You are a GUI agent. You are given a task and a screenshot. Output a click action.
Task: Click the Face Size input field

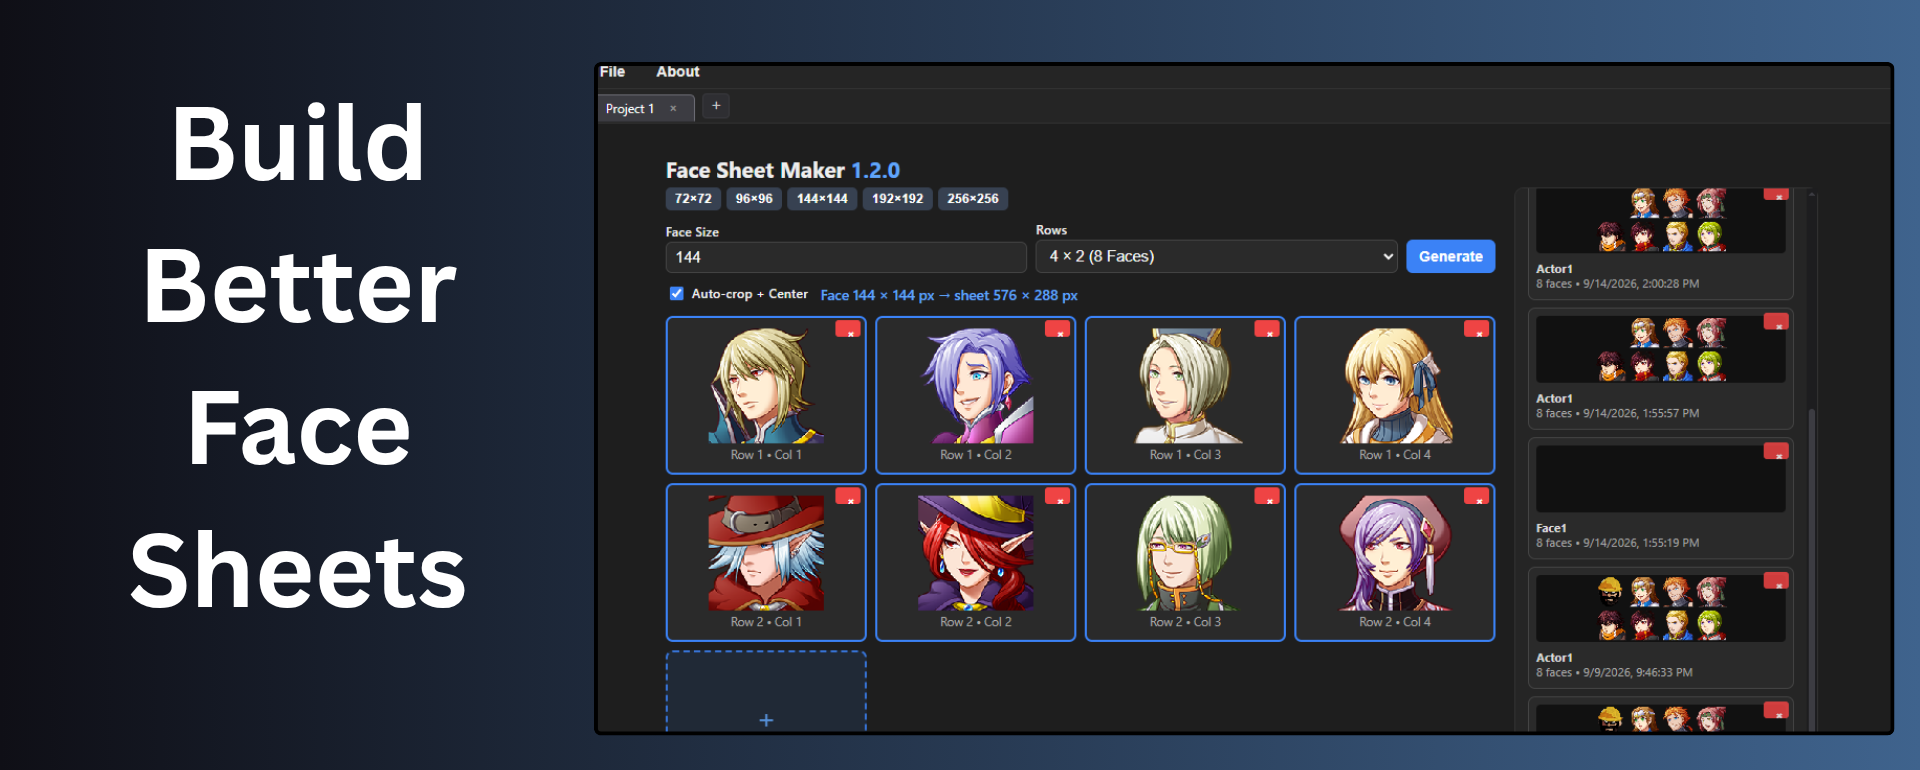pos(846,257)
